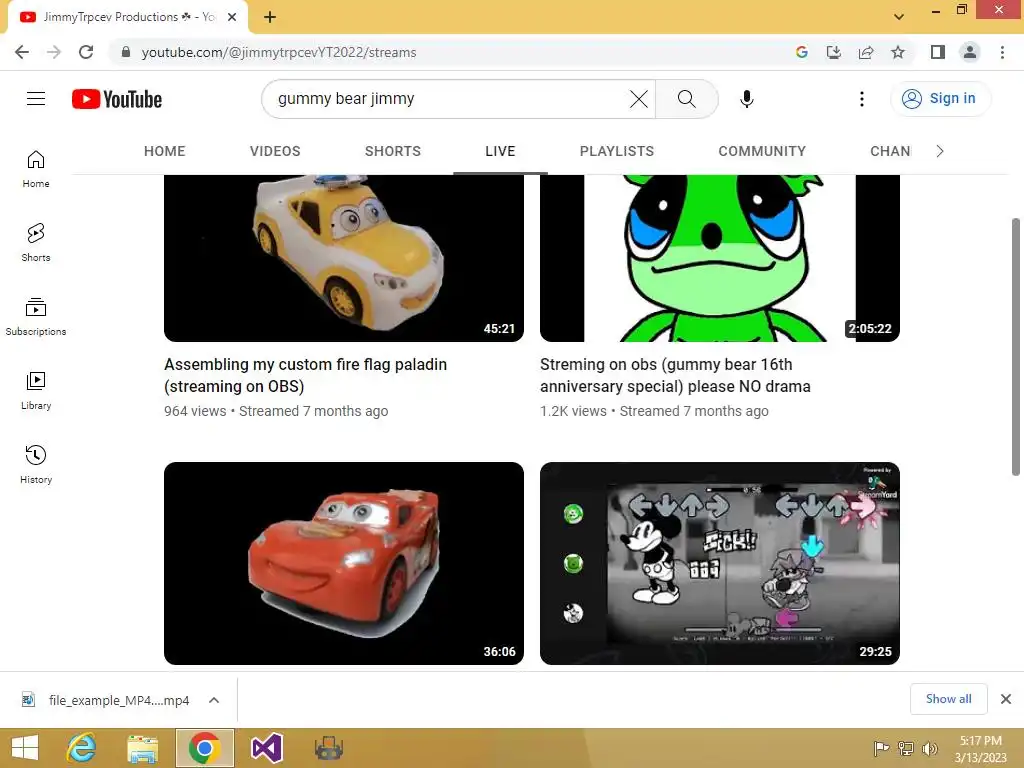
Task: Open the green gummy bear thumbnail video
Action: tap(720, 258)
